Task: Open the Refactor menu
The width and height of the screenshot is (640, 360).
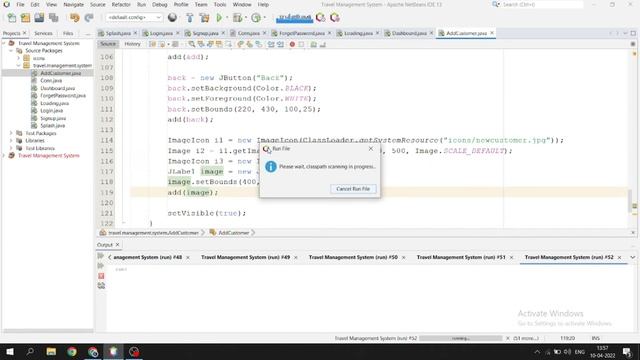Action: [x=121, y=4]
